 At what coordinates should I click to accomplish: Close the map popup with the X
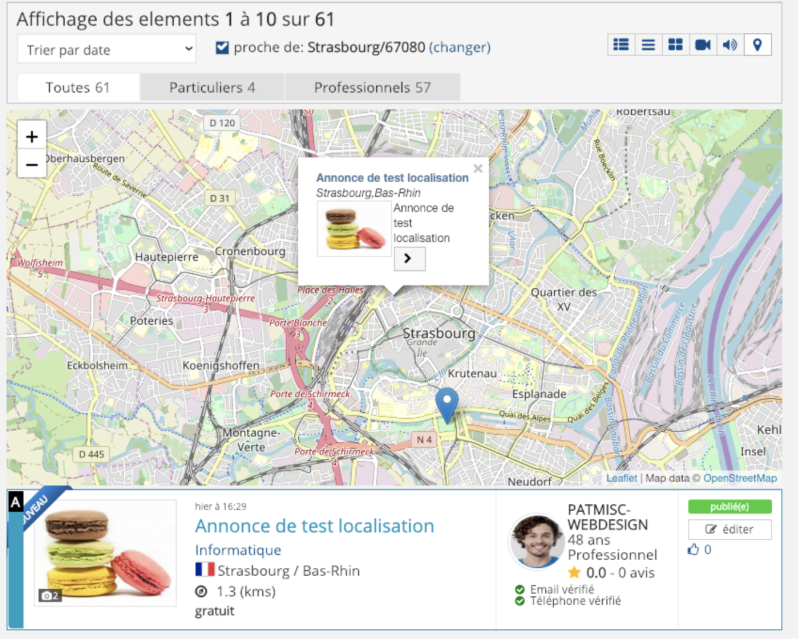[x=478, y=168]
